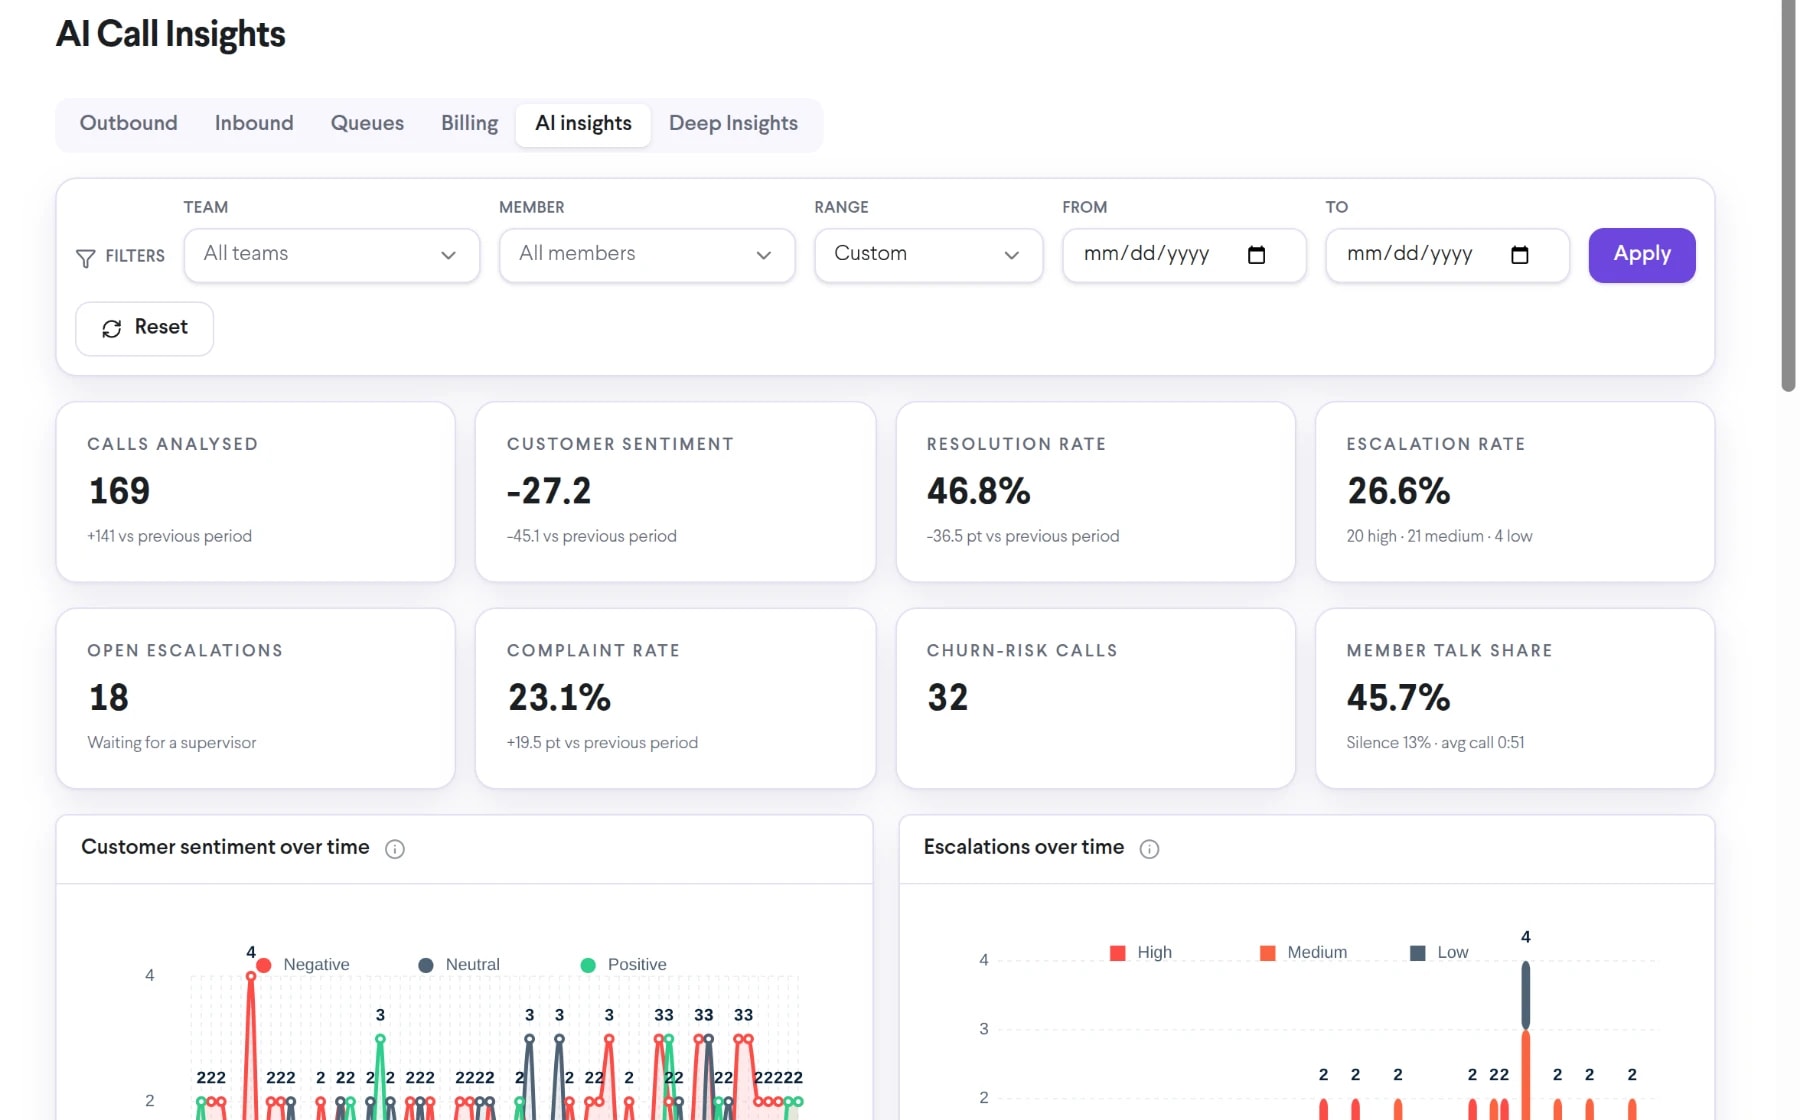
Task: Click the FROM date input field
Action: pyautogui.click(x=1184, y=255)
